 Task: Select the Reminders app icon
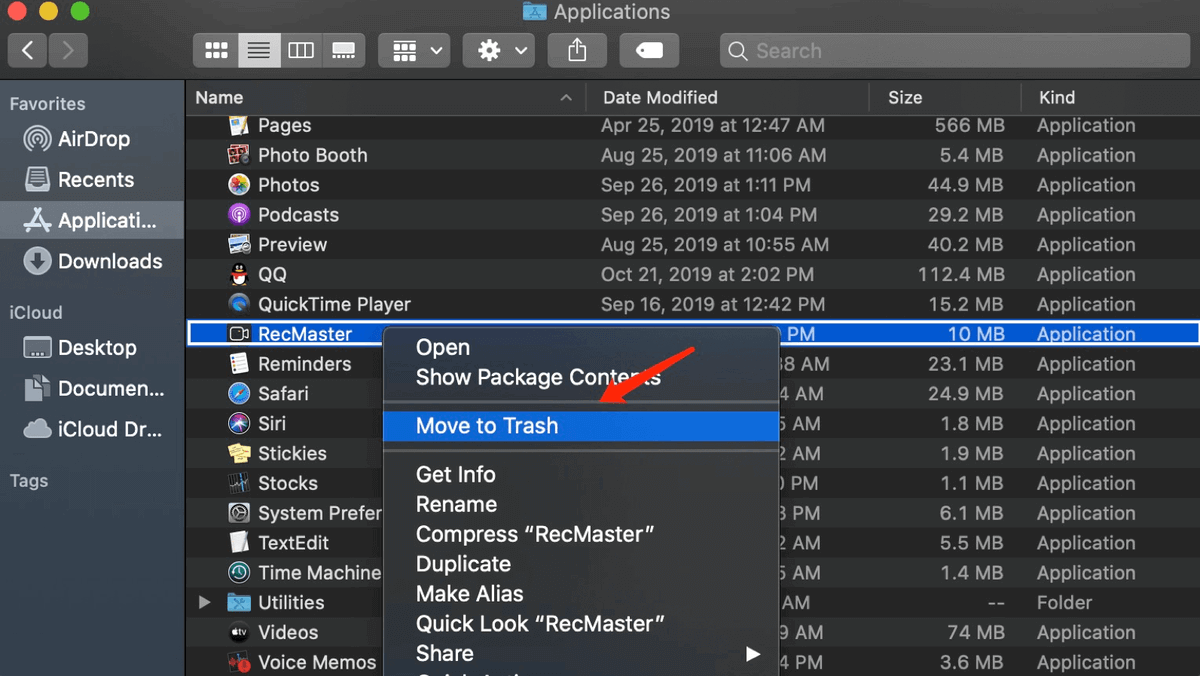pos(238,364)
